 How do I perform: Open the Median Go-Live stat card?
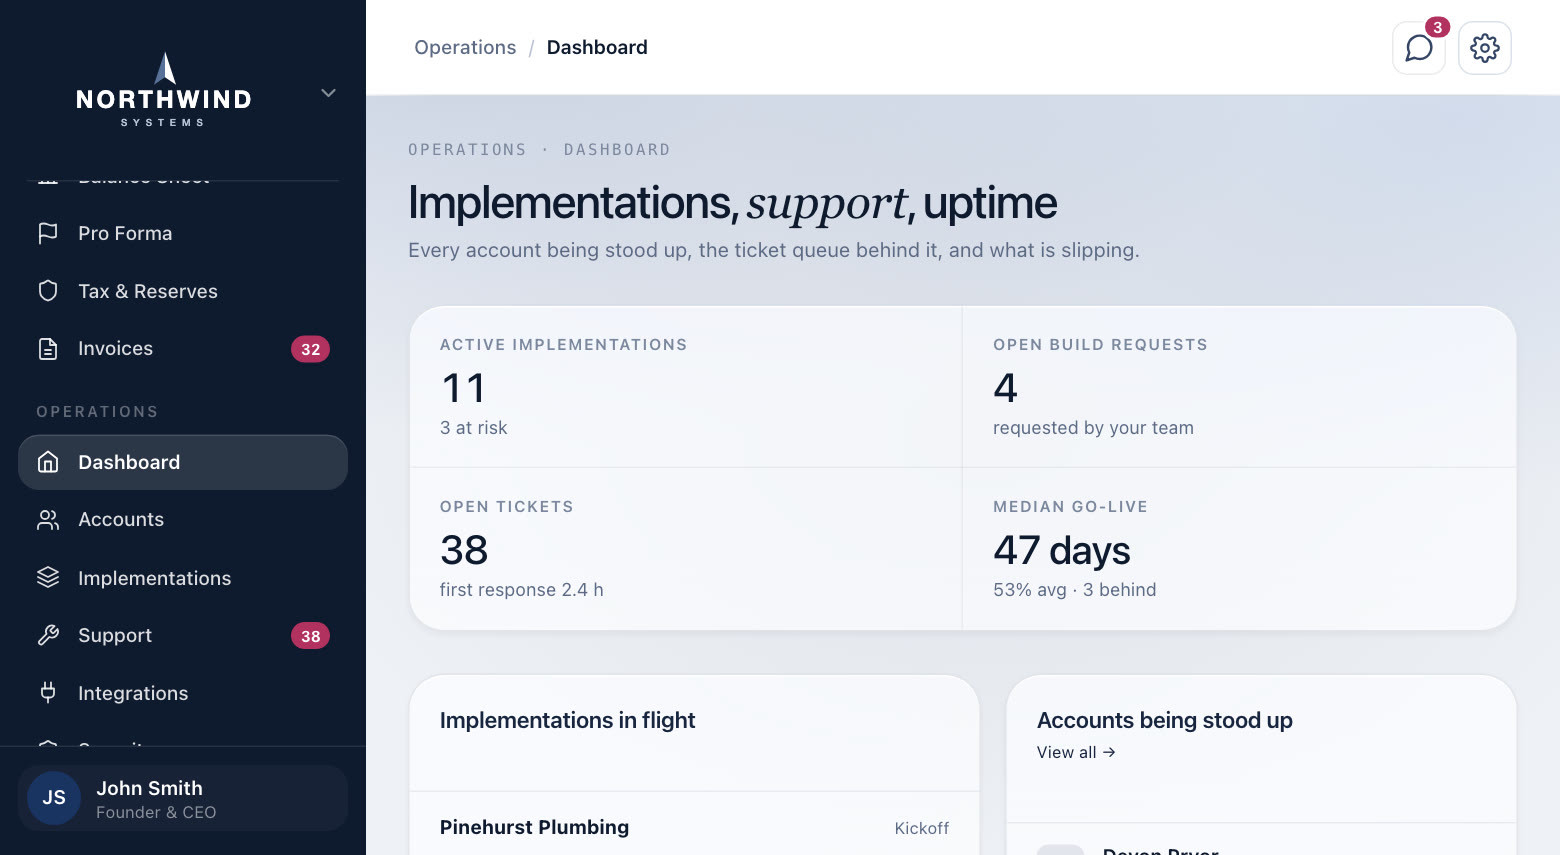click(1239, 549)
